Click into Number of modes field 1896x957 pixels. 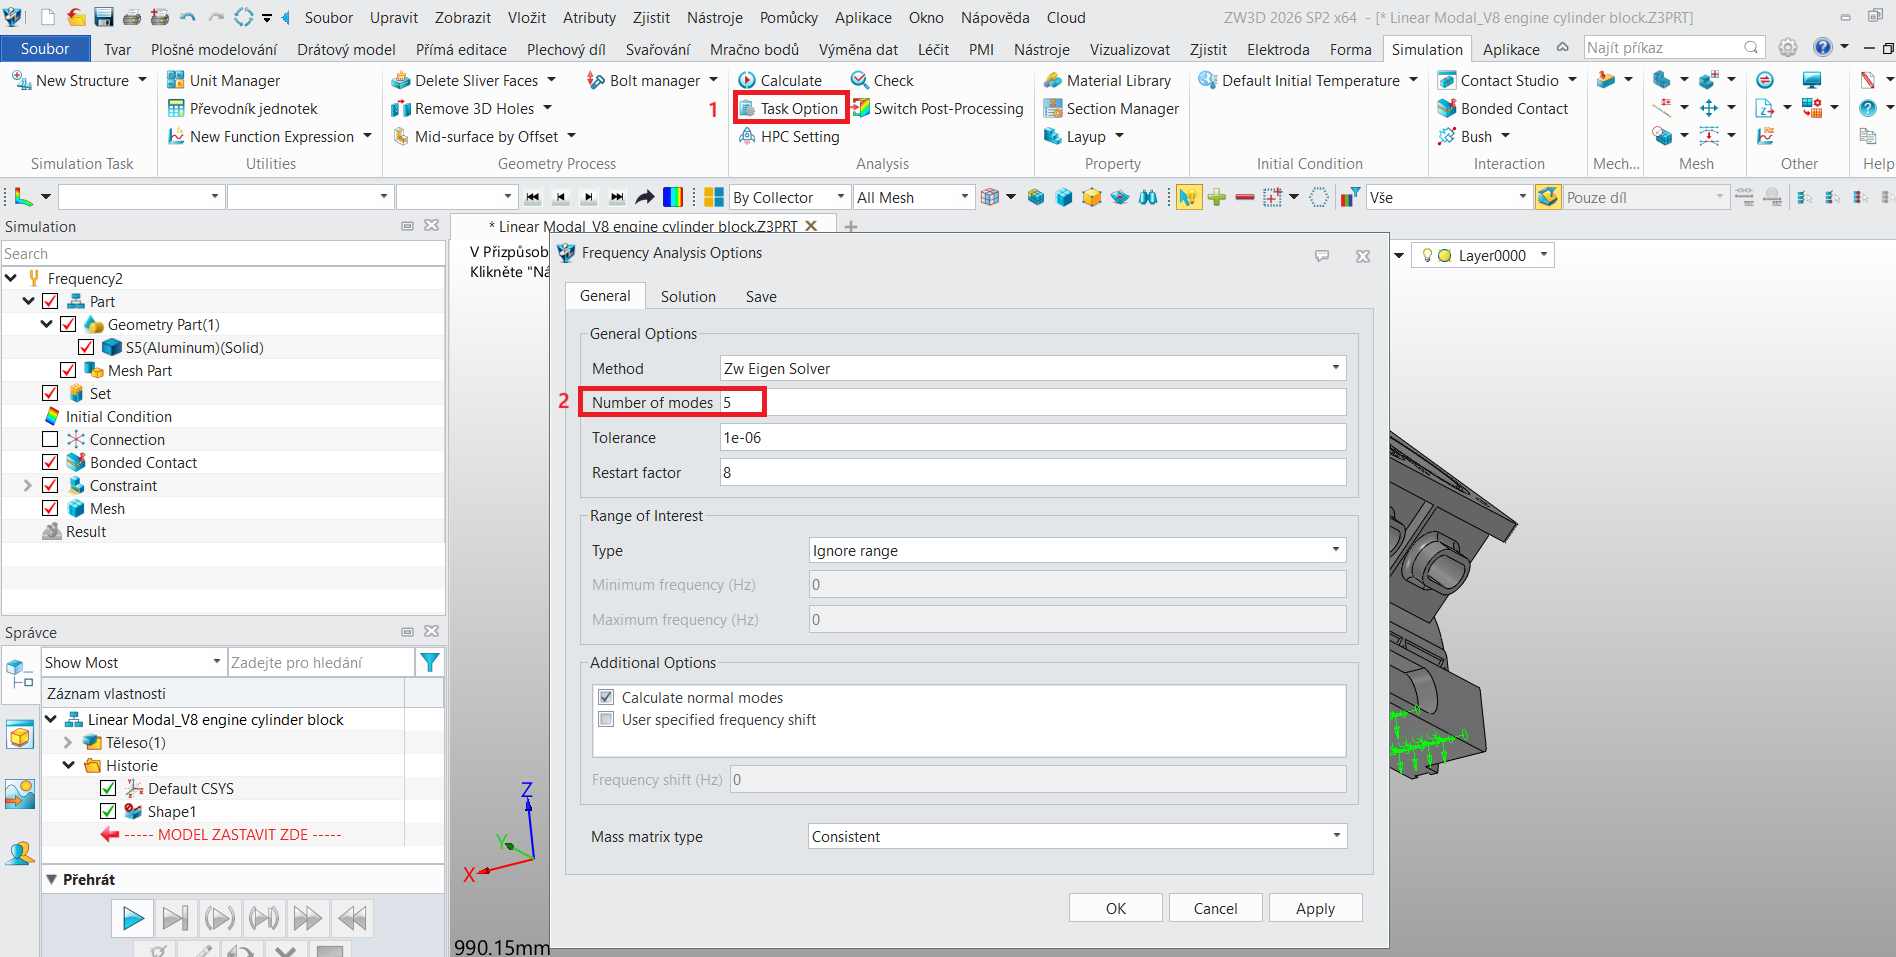click(x=1033, y=402)
